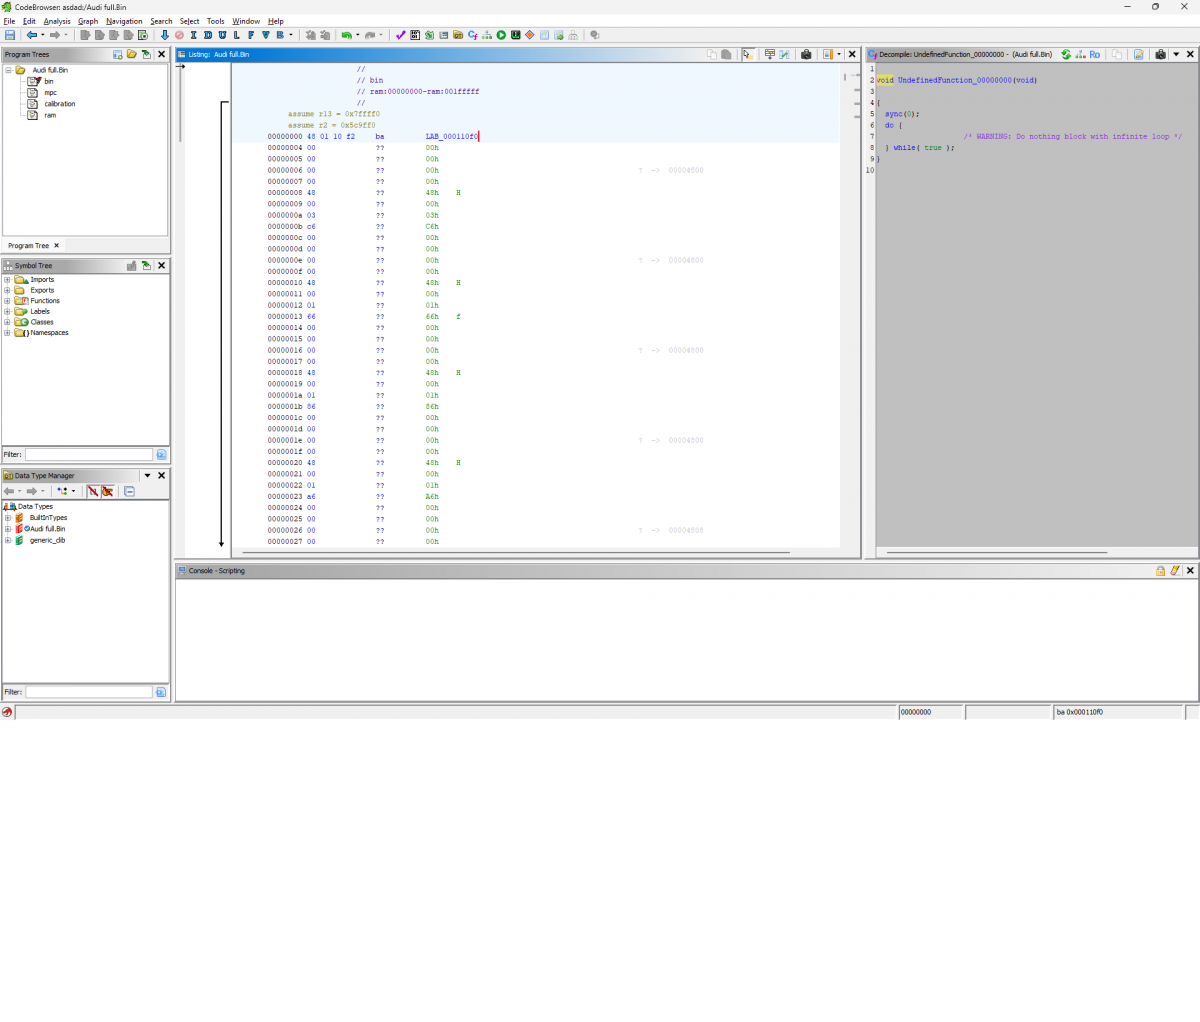Expand the Exports node in Symbol Tree
The height and width of the screenshot is (1022, 1200).
point(7,290)
